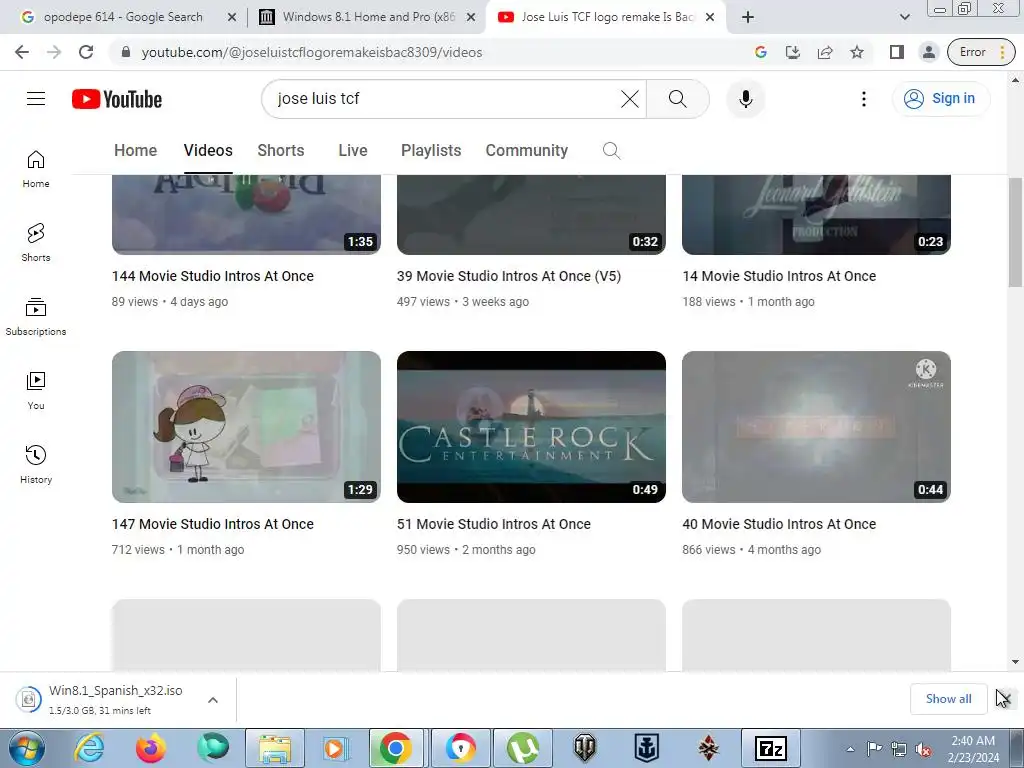This screenshot has height=768, width=1024.
Task: Search within the channel using magnifier icon
Action: [611, 151]
